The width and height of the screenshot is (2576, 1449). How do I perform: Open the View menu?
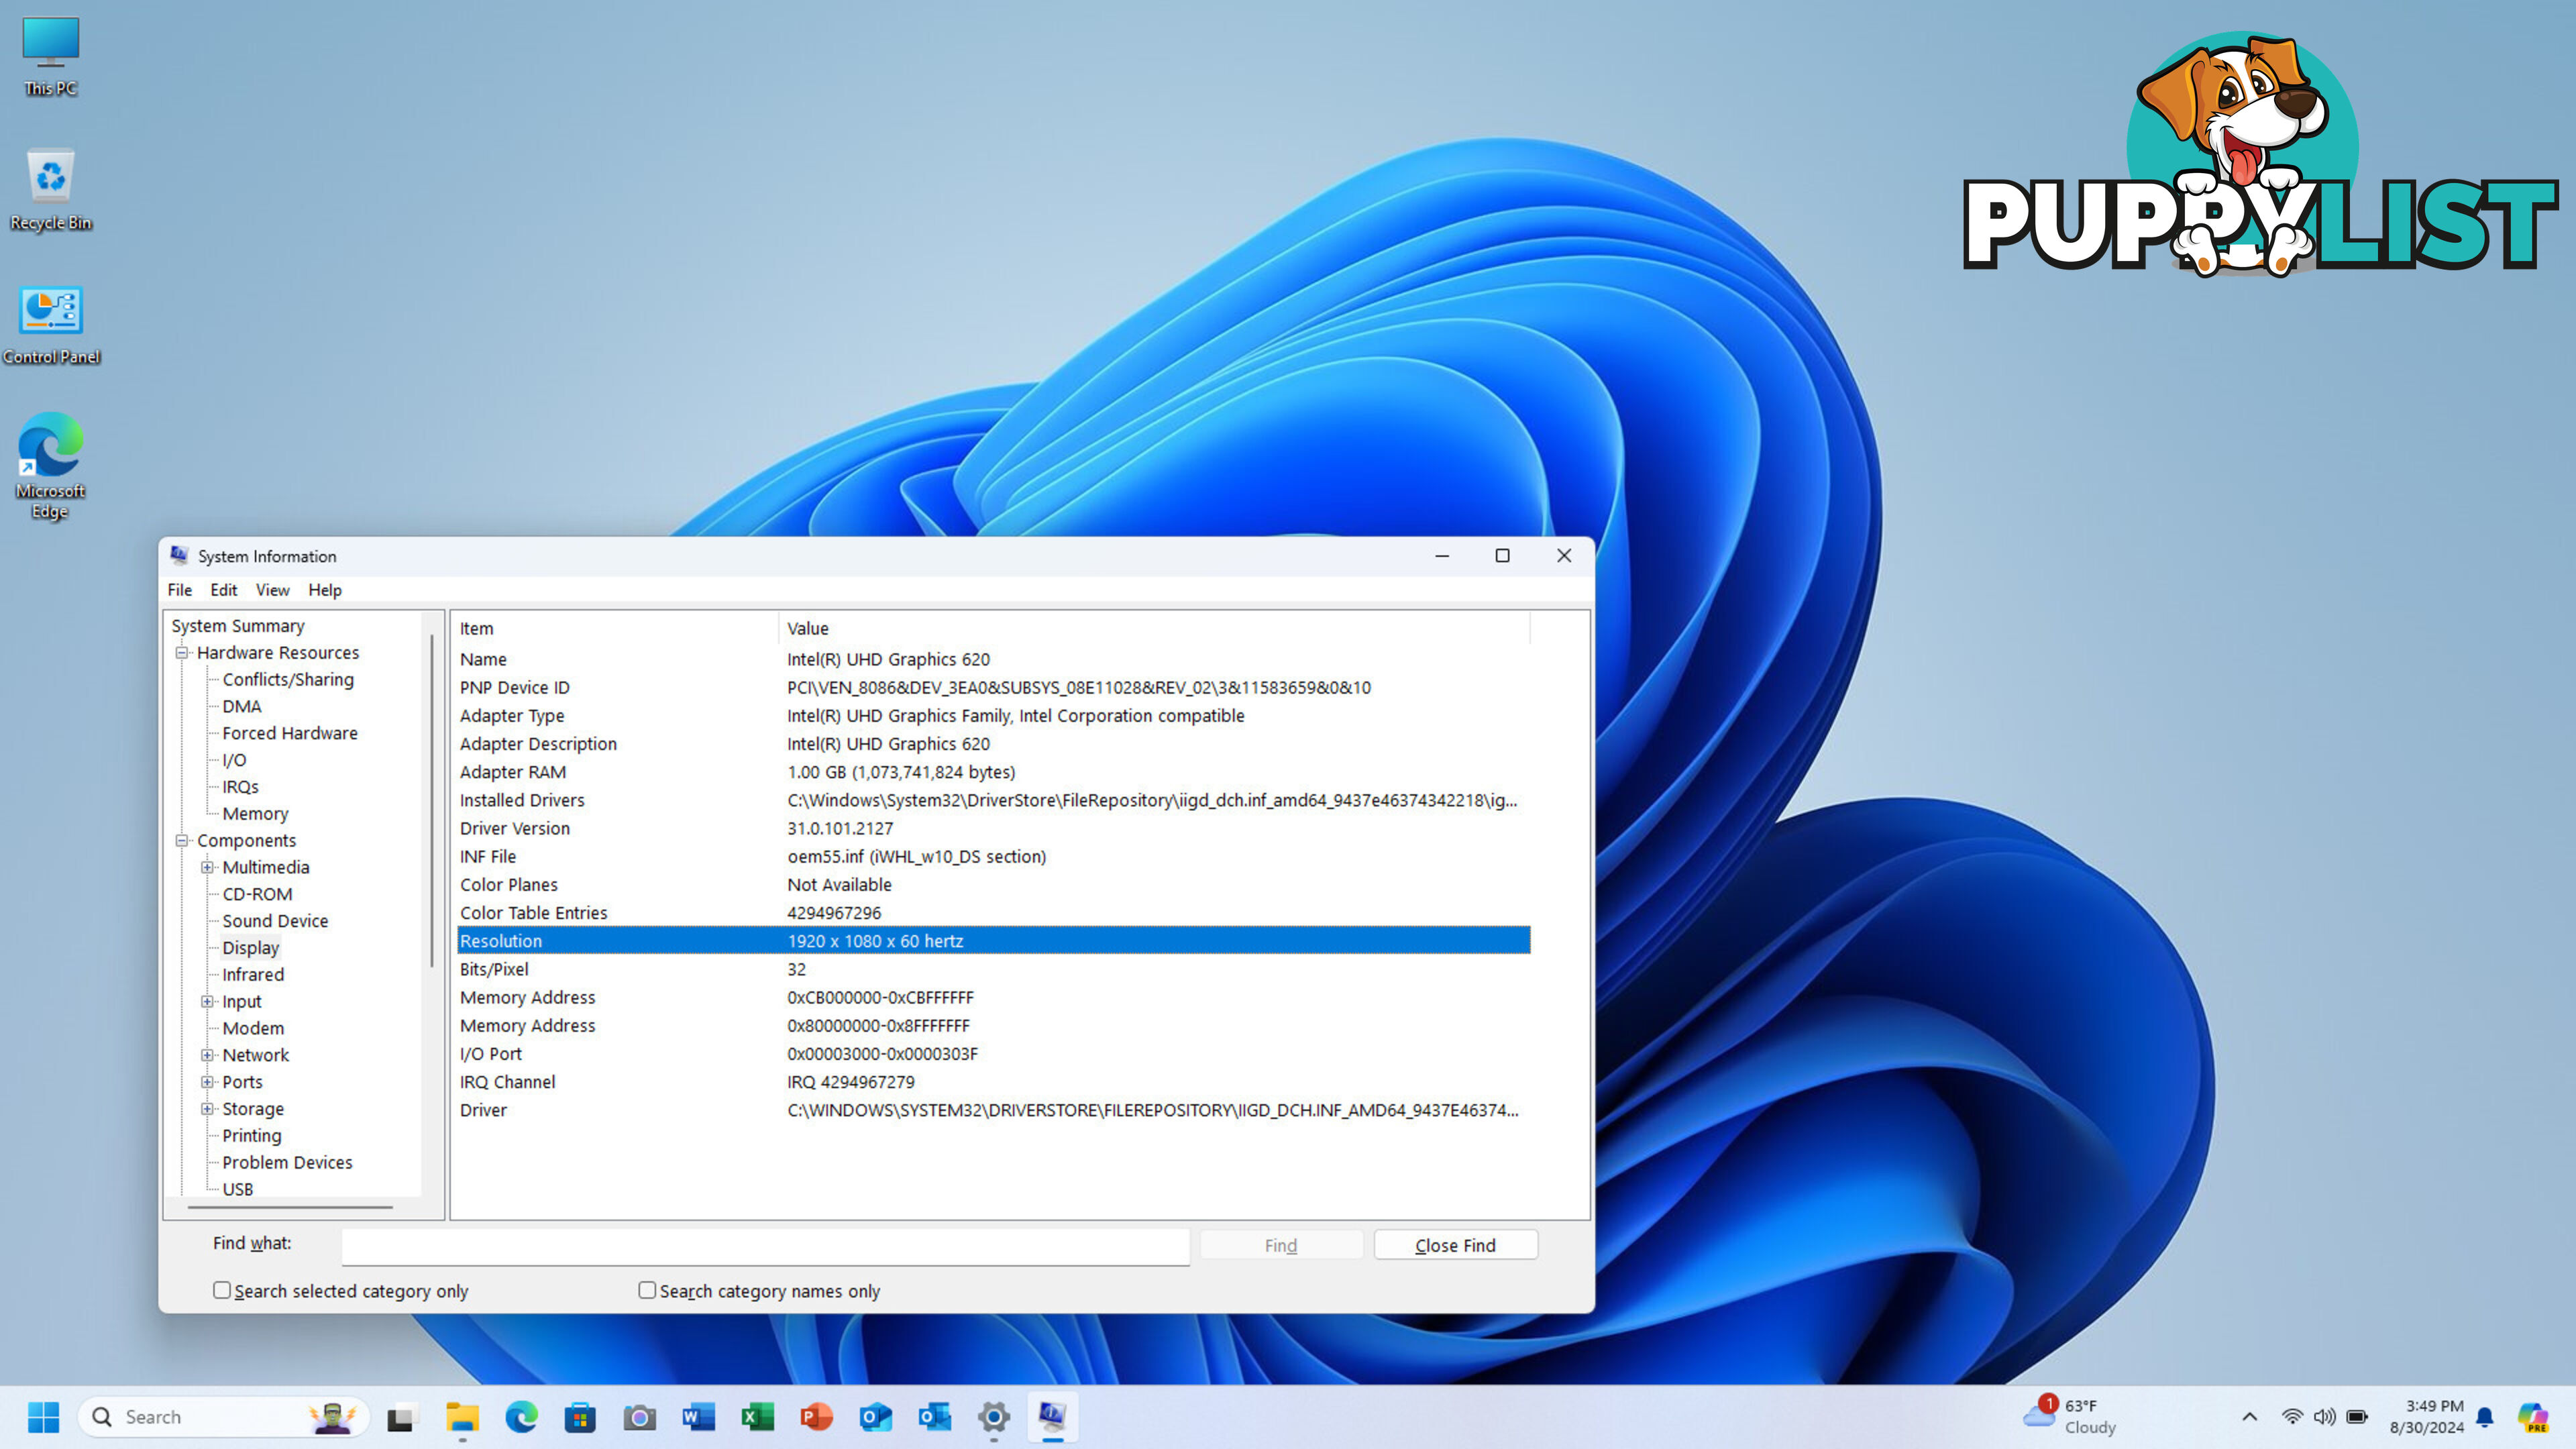273,590
